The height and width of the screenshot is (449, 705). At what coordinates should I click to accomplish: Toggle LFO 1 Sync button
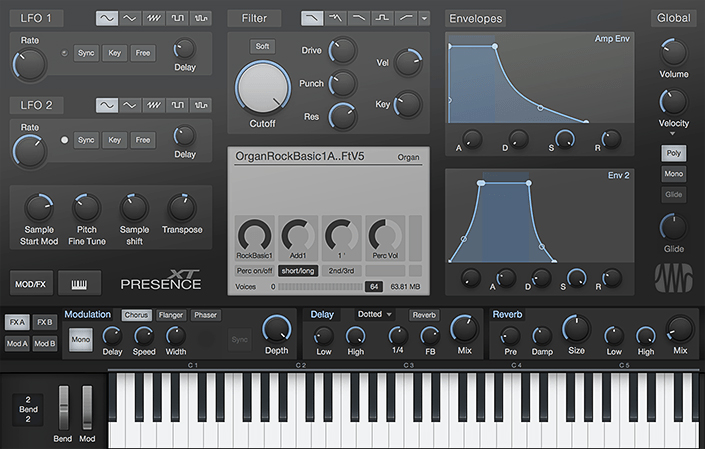tap(86, 53)
